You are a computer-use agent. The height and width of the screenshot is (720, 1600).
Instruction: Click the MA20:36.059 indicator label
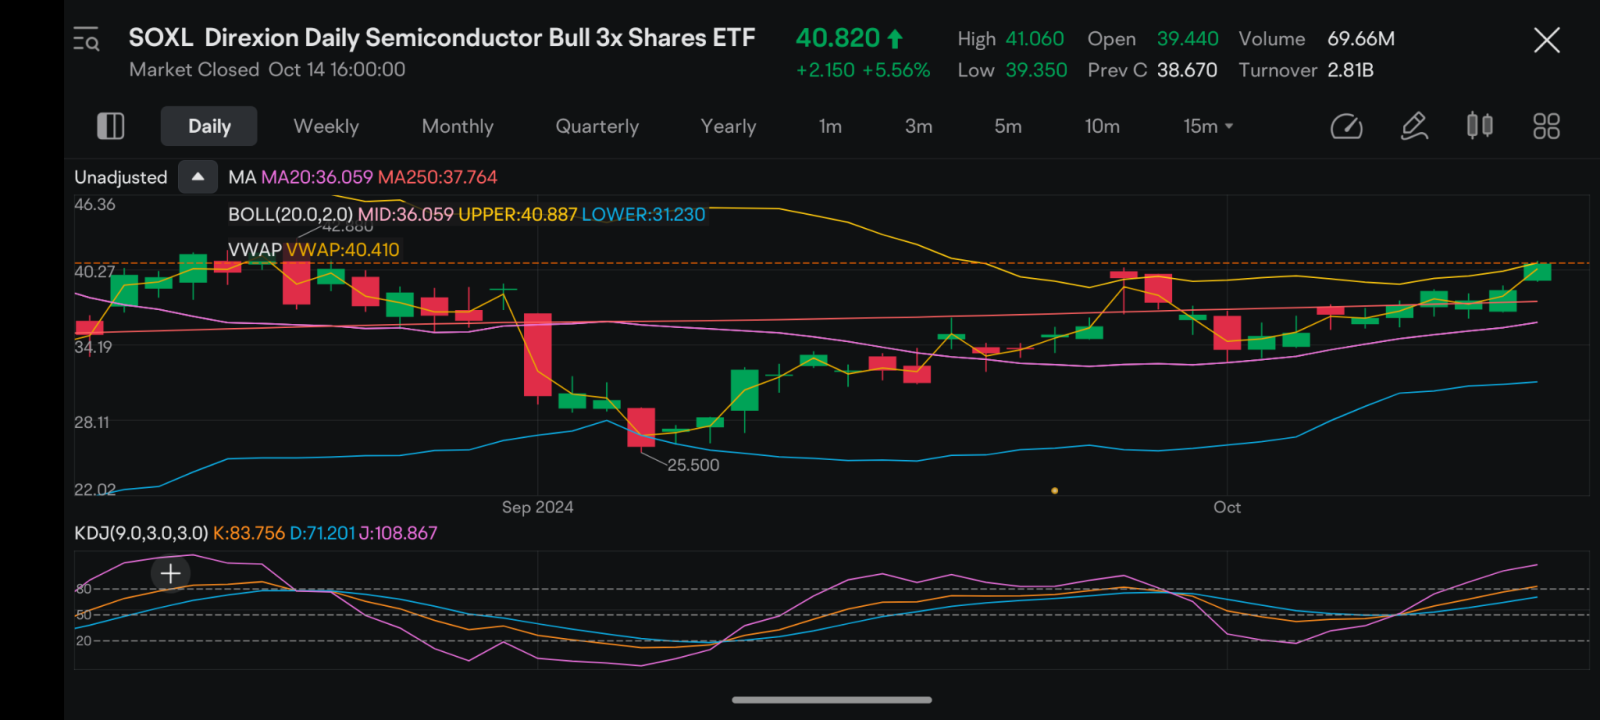[316, 177]
